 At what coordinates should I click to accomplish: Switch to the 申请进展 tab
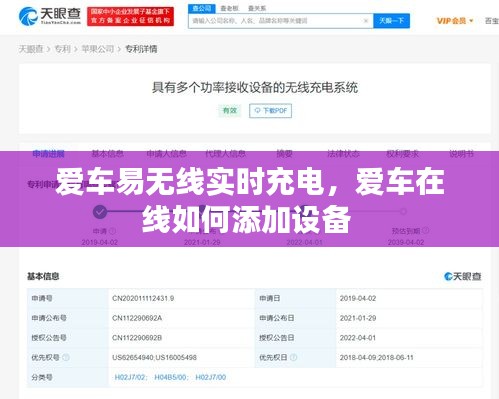click(49, 154)
